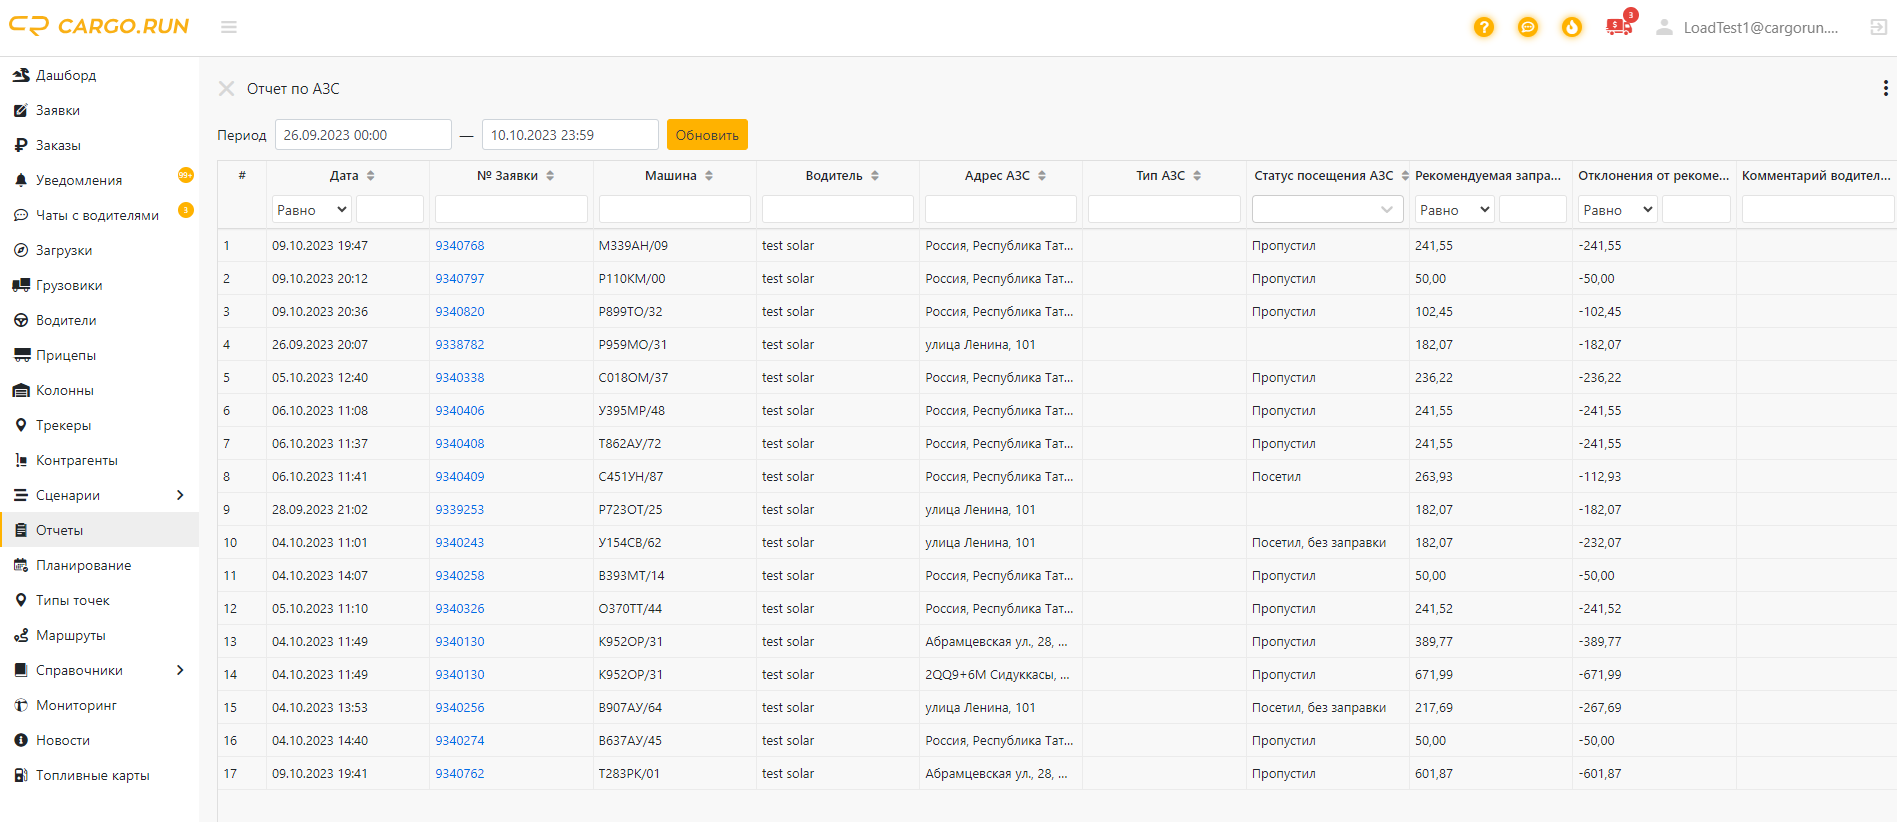Click the period start date field
Screen dimensions: 1897x822
(x=362, y=135)
